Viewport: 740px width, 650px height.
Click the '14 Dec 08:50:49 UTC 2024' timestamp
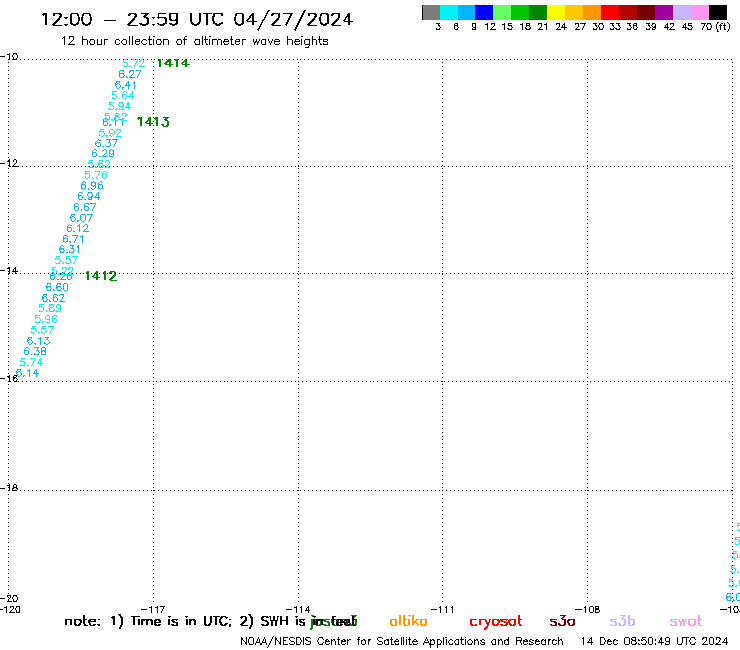pyautogui.click(x=655, y=642)
